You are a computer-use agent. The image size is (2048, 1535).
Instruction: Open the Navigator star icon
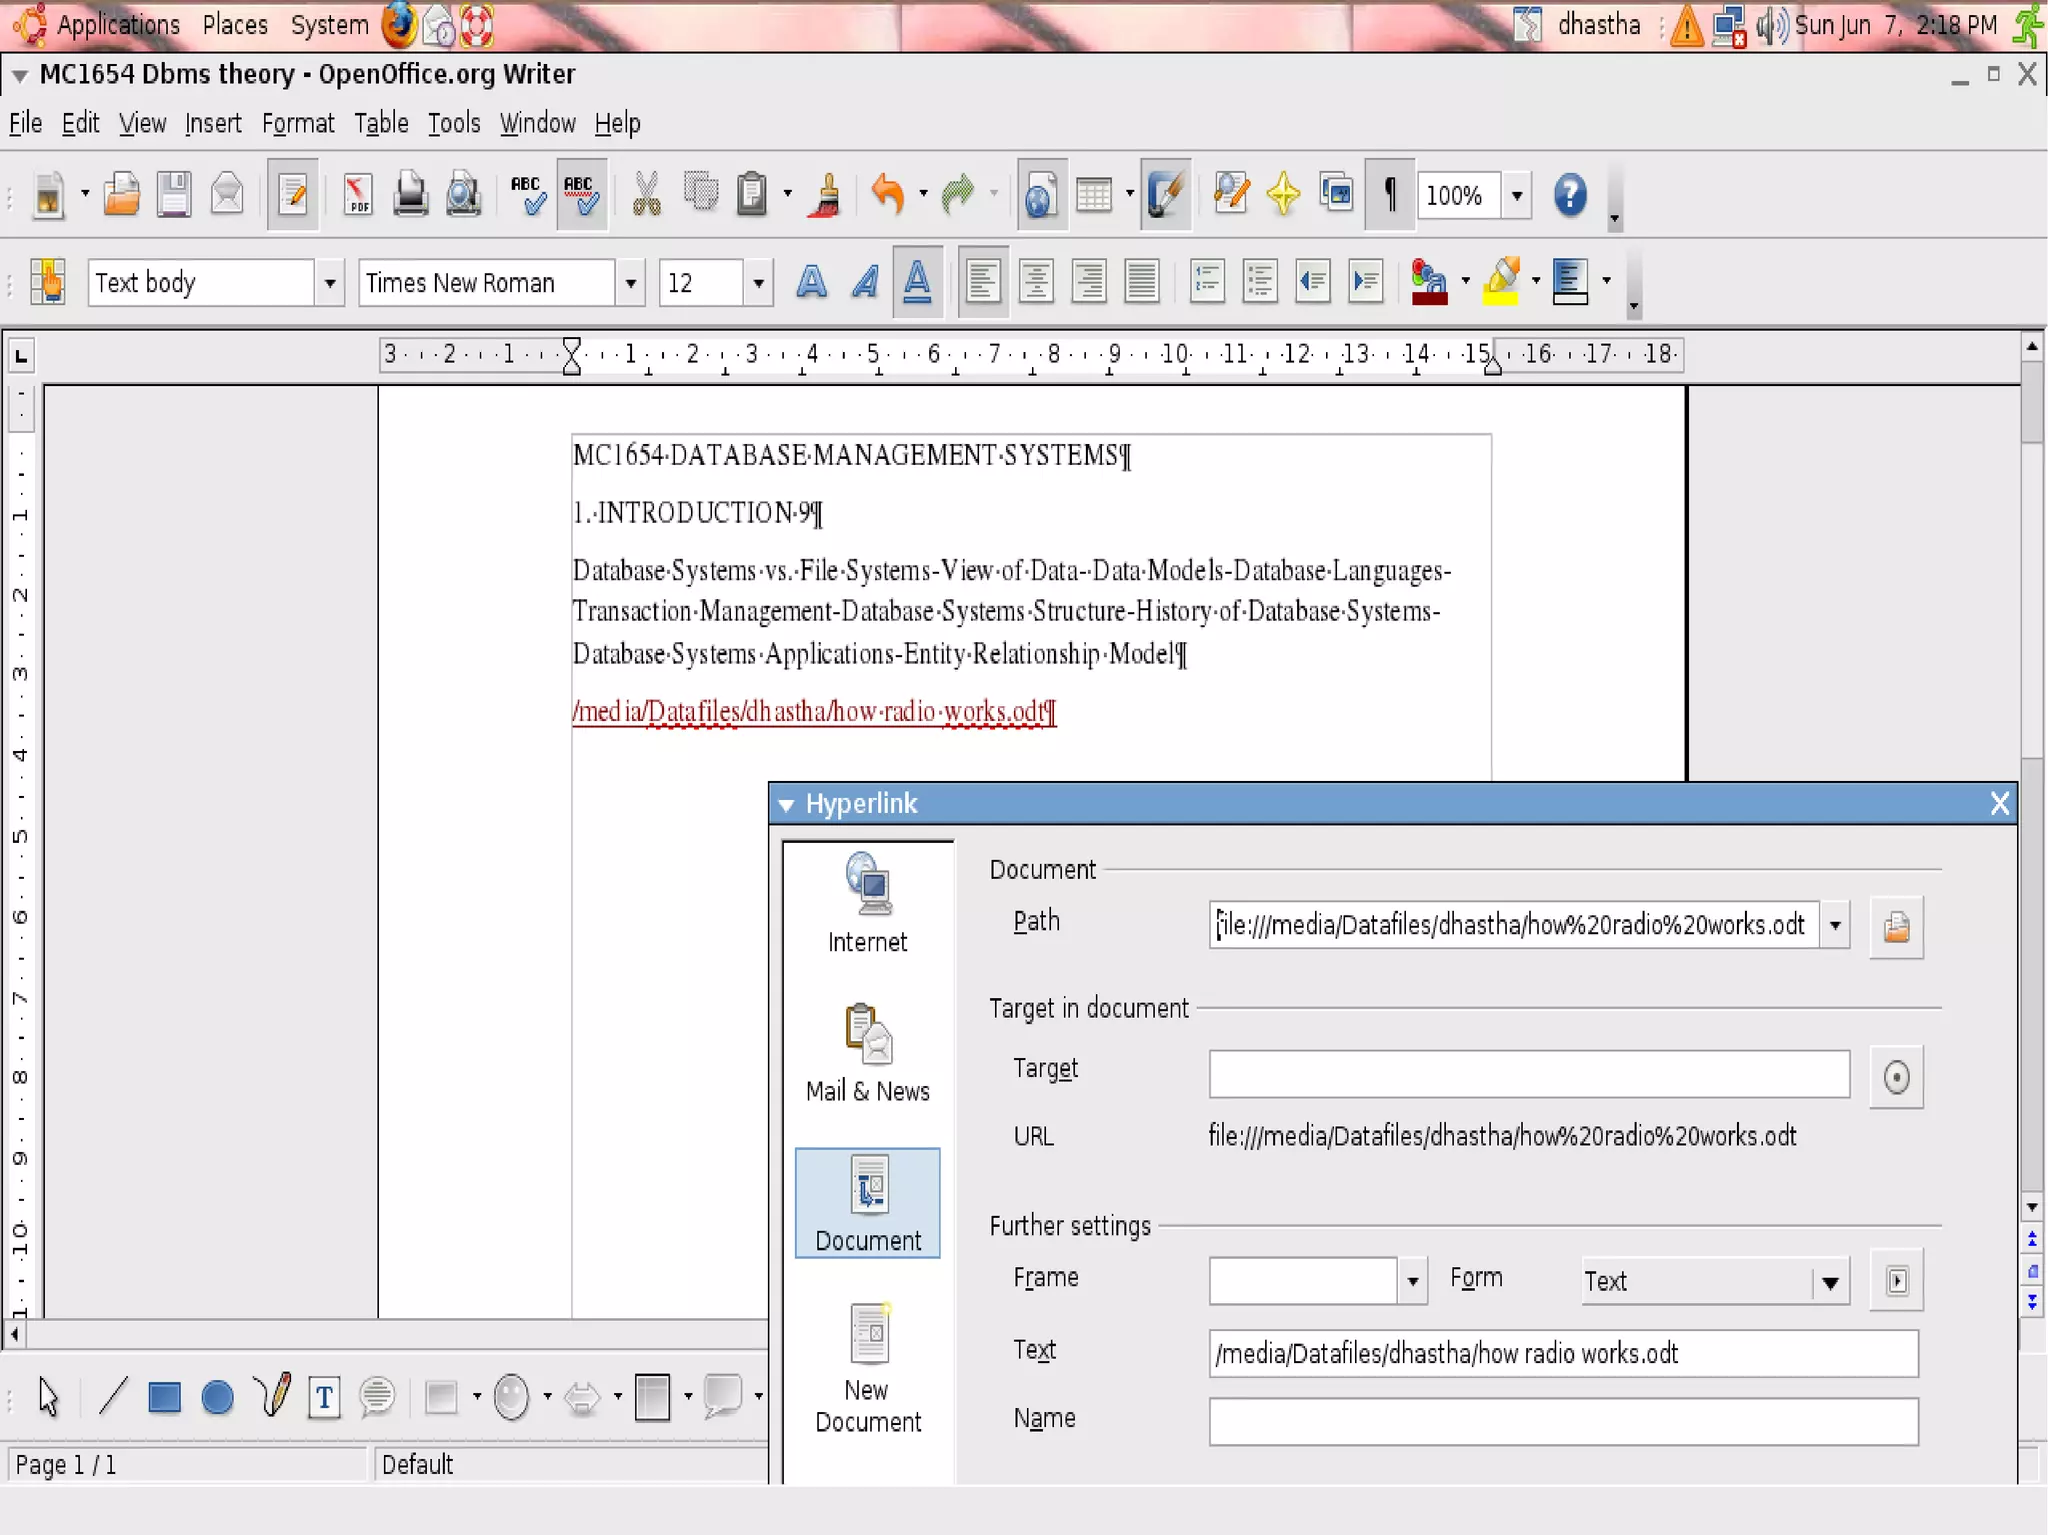click(x=1283, y=194)
